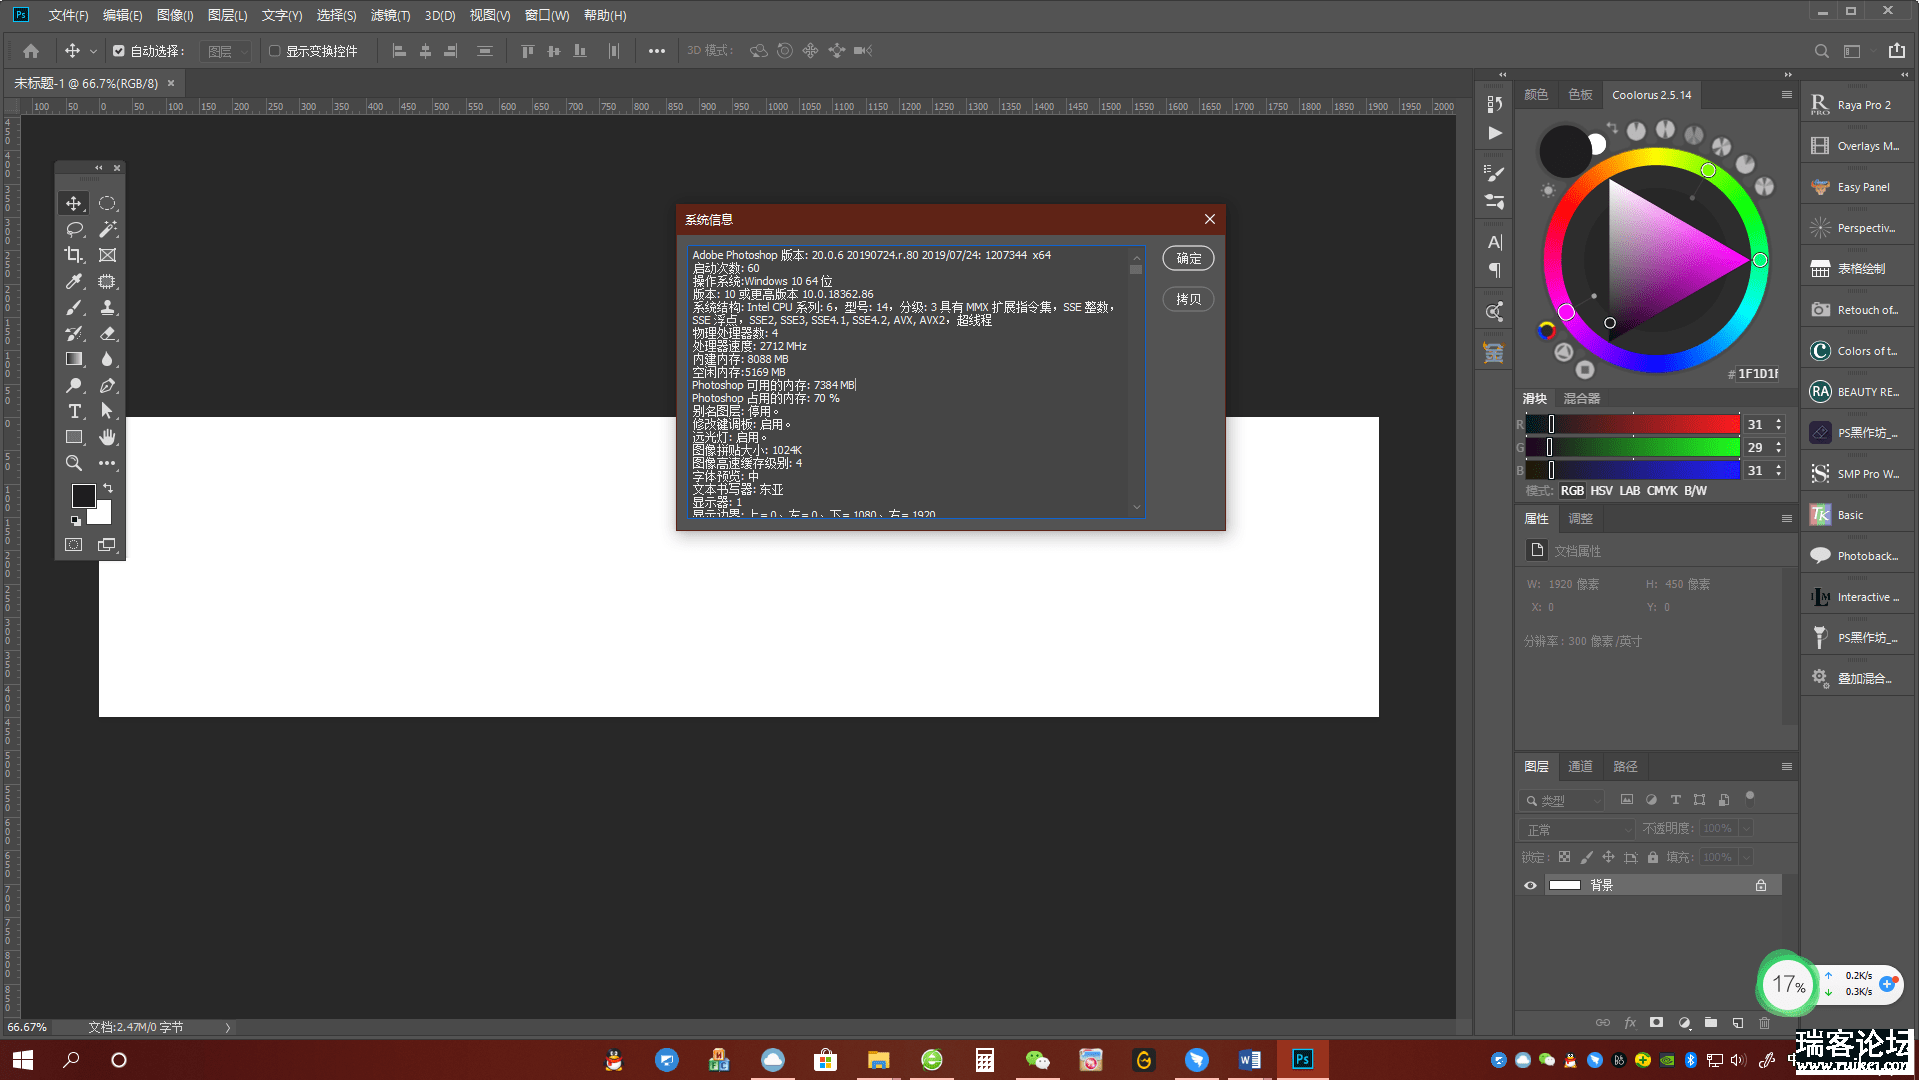The width and height of the screenshot is (1919, 1080).
Task: Open the 滤镜(T) menu
Action: click(390, 15)
